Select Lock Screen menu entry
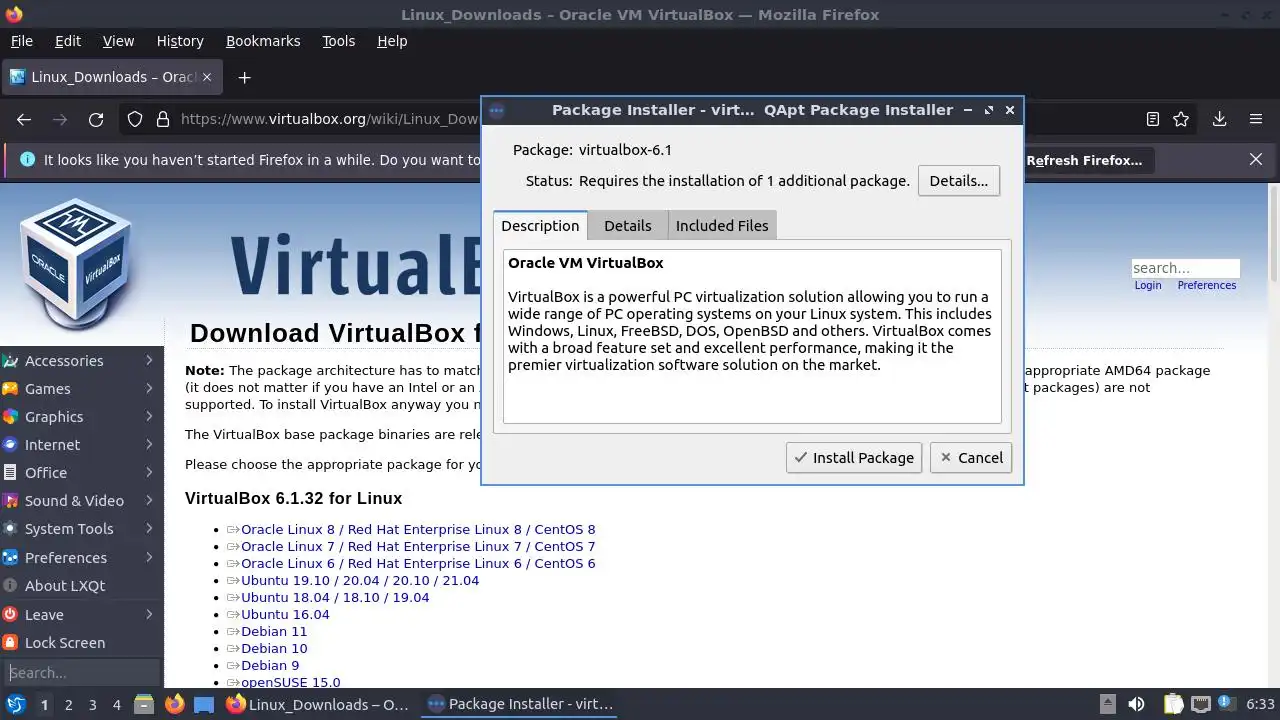 pos(80,642)
